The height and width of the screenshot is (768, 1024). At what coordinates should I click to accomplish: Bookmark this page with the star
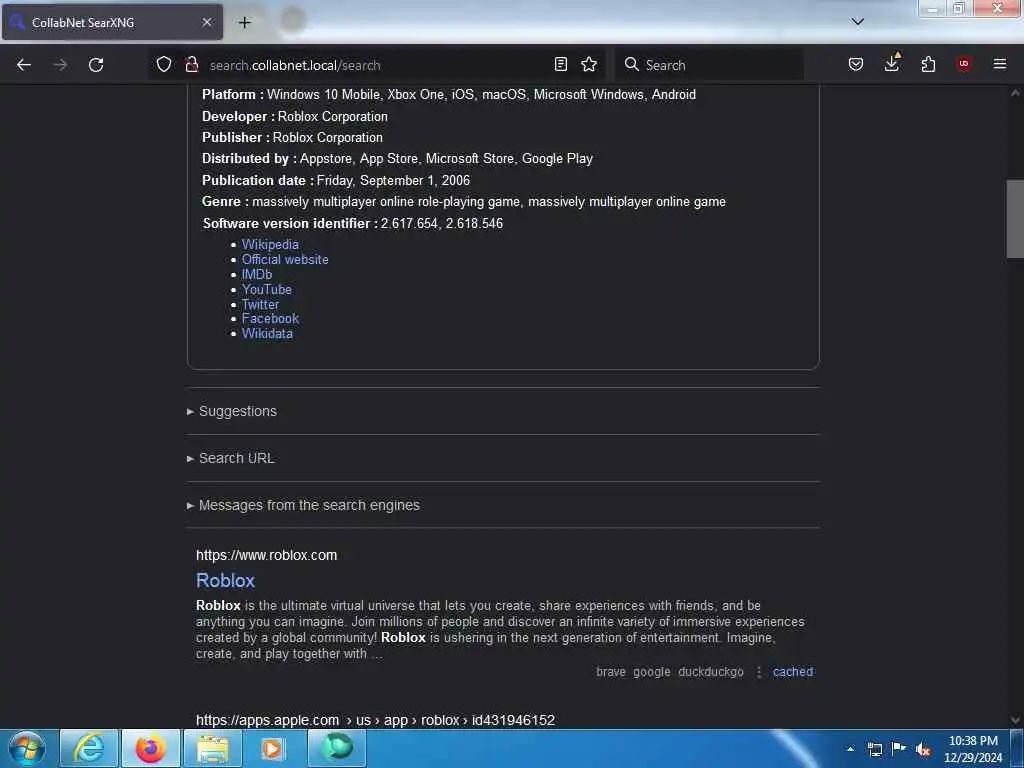(589, 64)
